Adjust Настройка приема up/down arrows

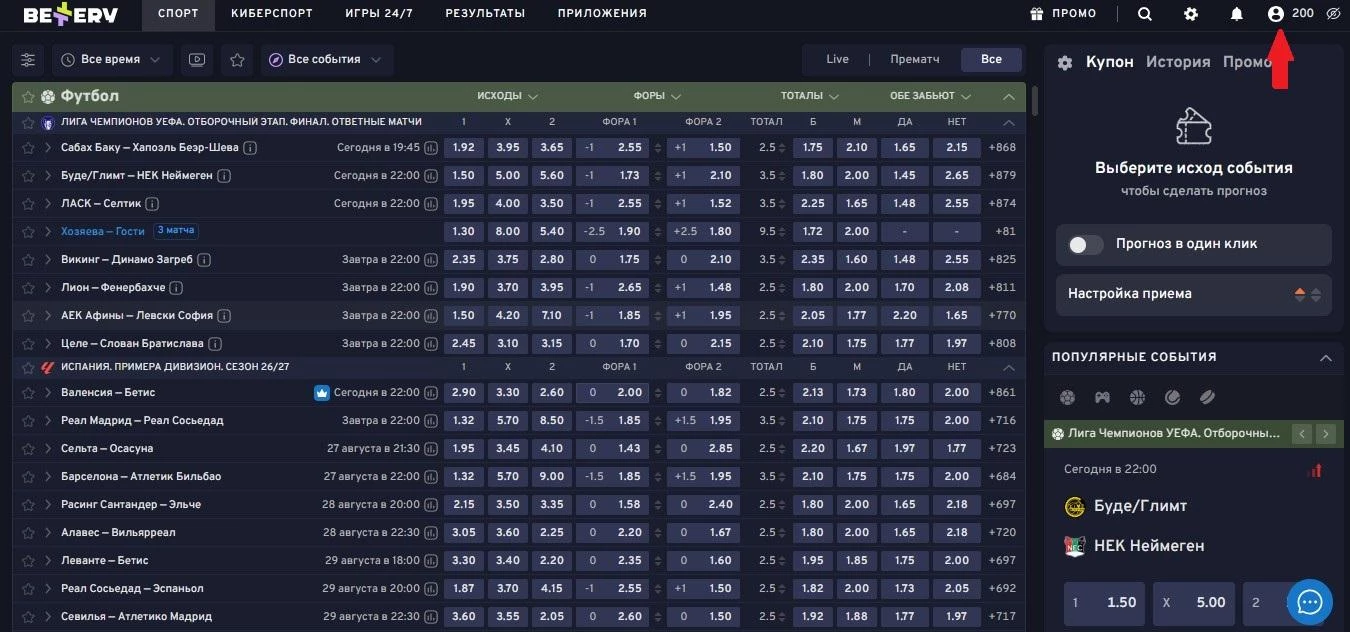pyautogui.click(x=1308, y=294)
